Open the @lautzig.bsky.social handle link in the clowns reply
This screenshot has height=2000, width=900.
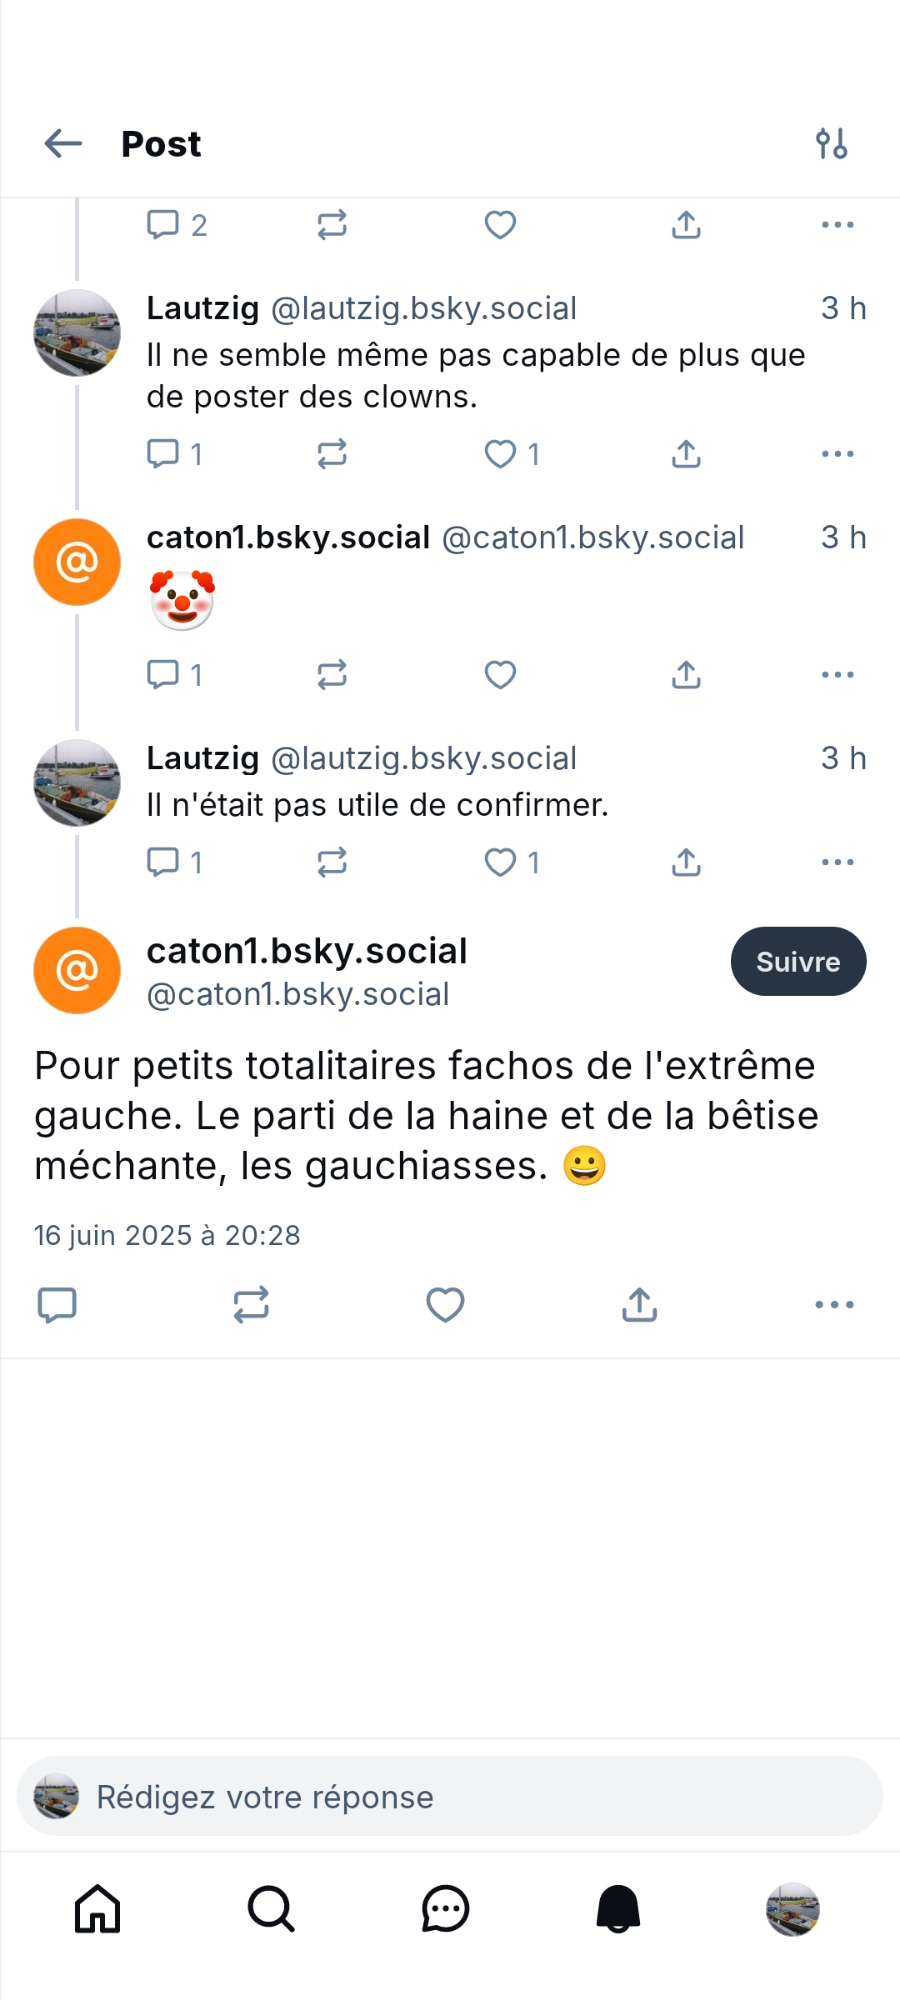(424, 309)
